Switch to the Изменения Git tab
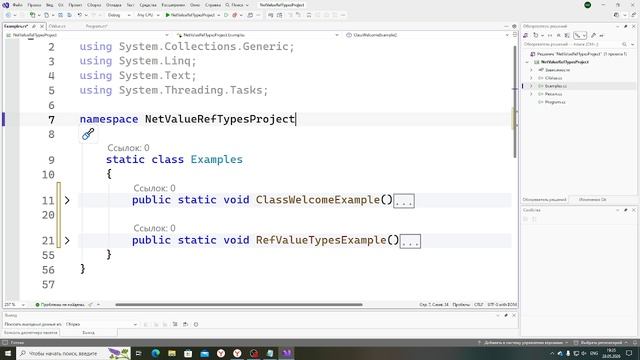The image size is (640, 360). [x=592, y=200]
